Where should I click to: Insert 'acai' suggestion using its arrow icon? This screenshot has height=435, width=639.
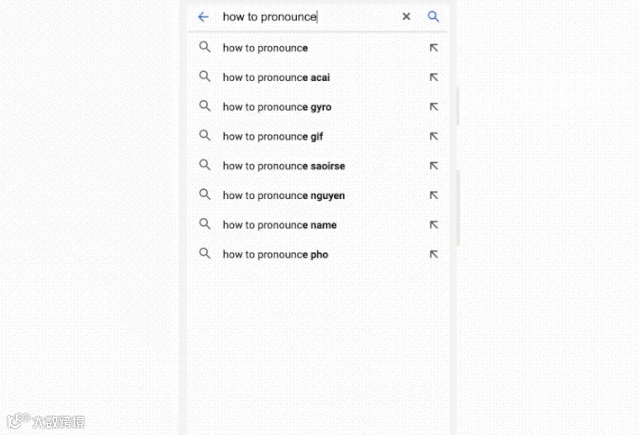pos(433,77)
